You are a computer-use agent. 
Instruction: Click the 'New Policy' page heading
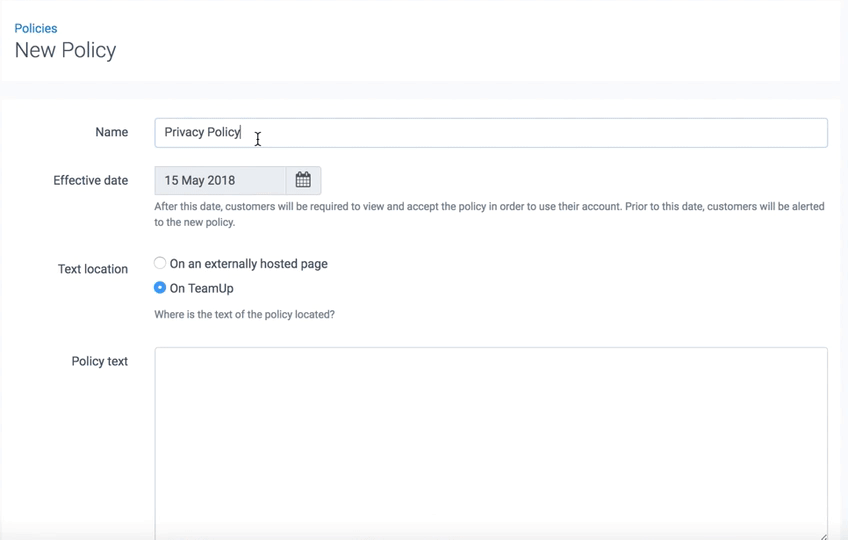(x=66, y=51)
